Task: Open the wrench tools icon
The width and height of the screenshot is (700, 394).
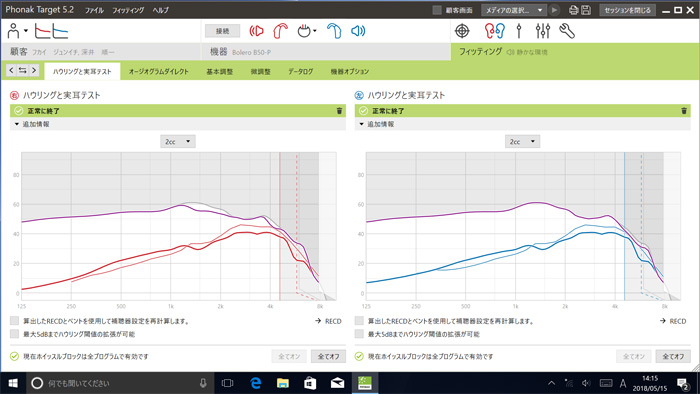Action: click(567, 31)
